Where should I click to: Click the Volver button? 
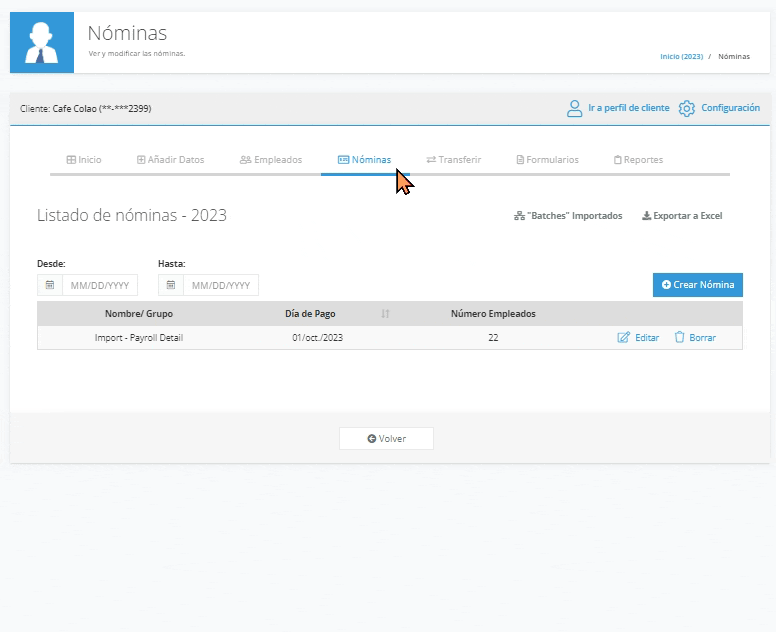[x=387, y=439]
